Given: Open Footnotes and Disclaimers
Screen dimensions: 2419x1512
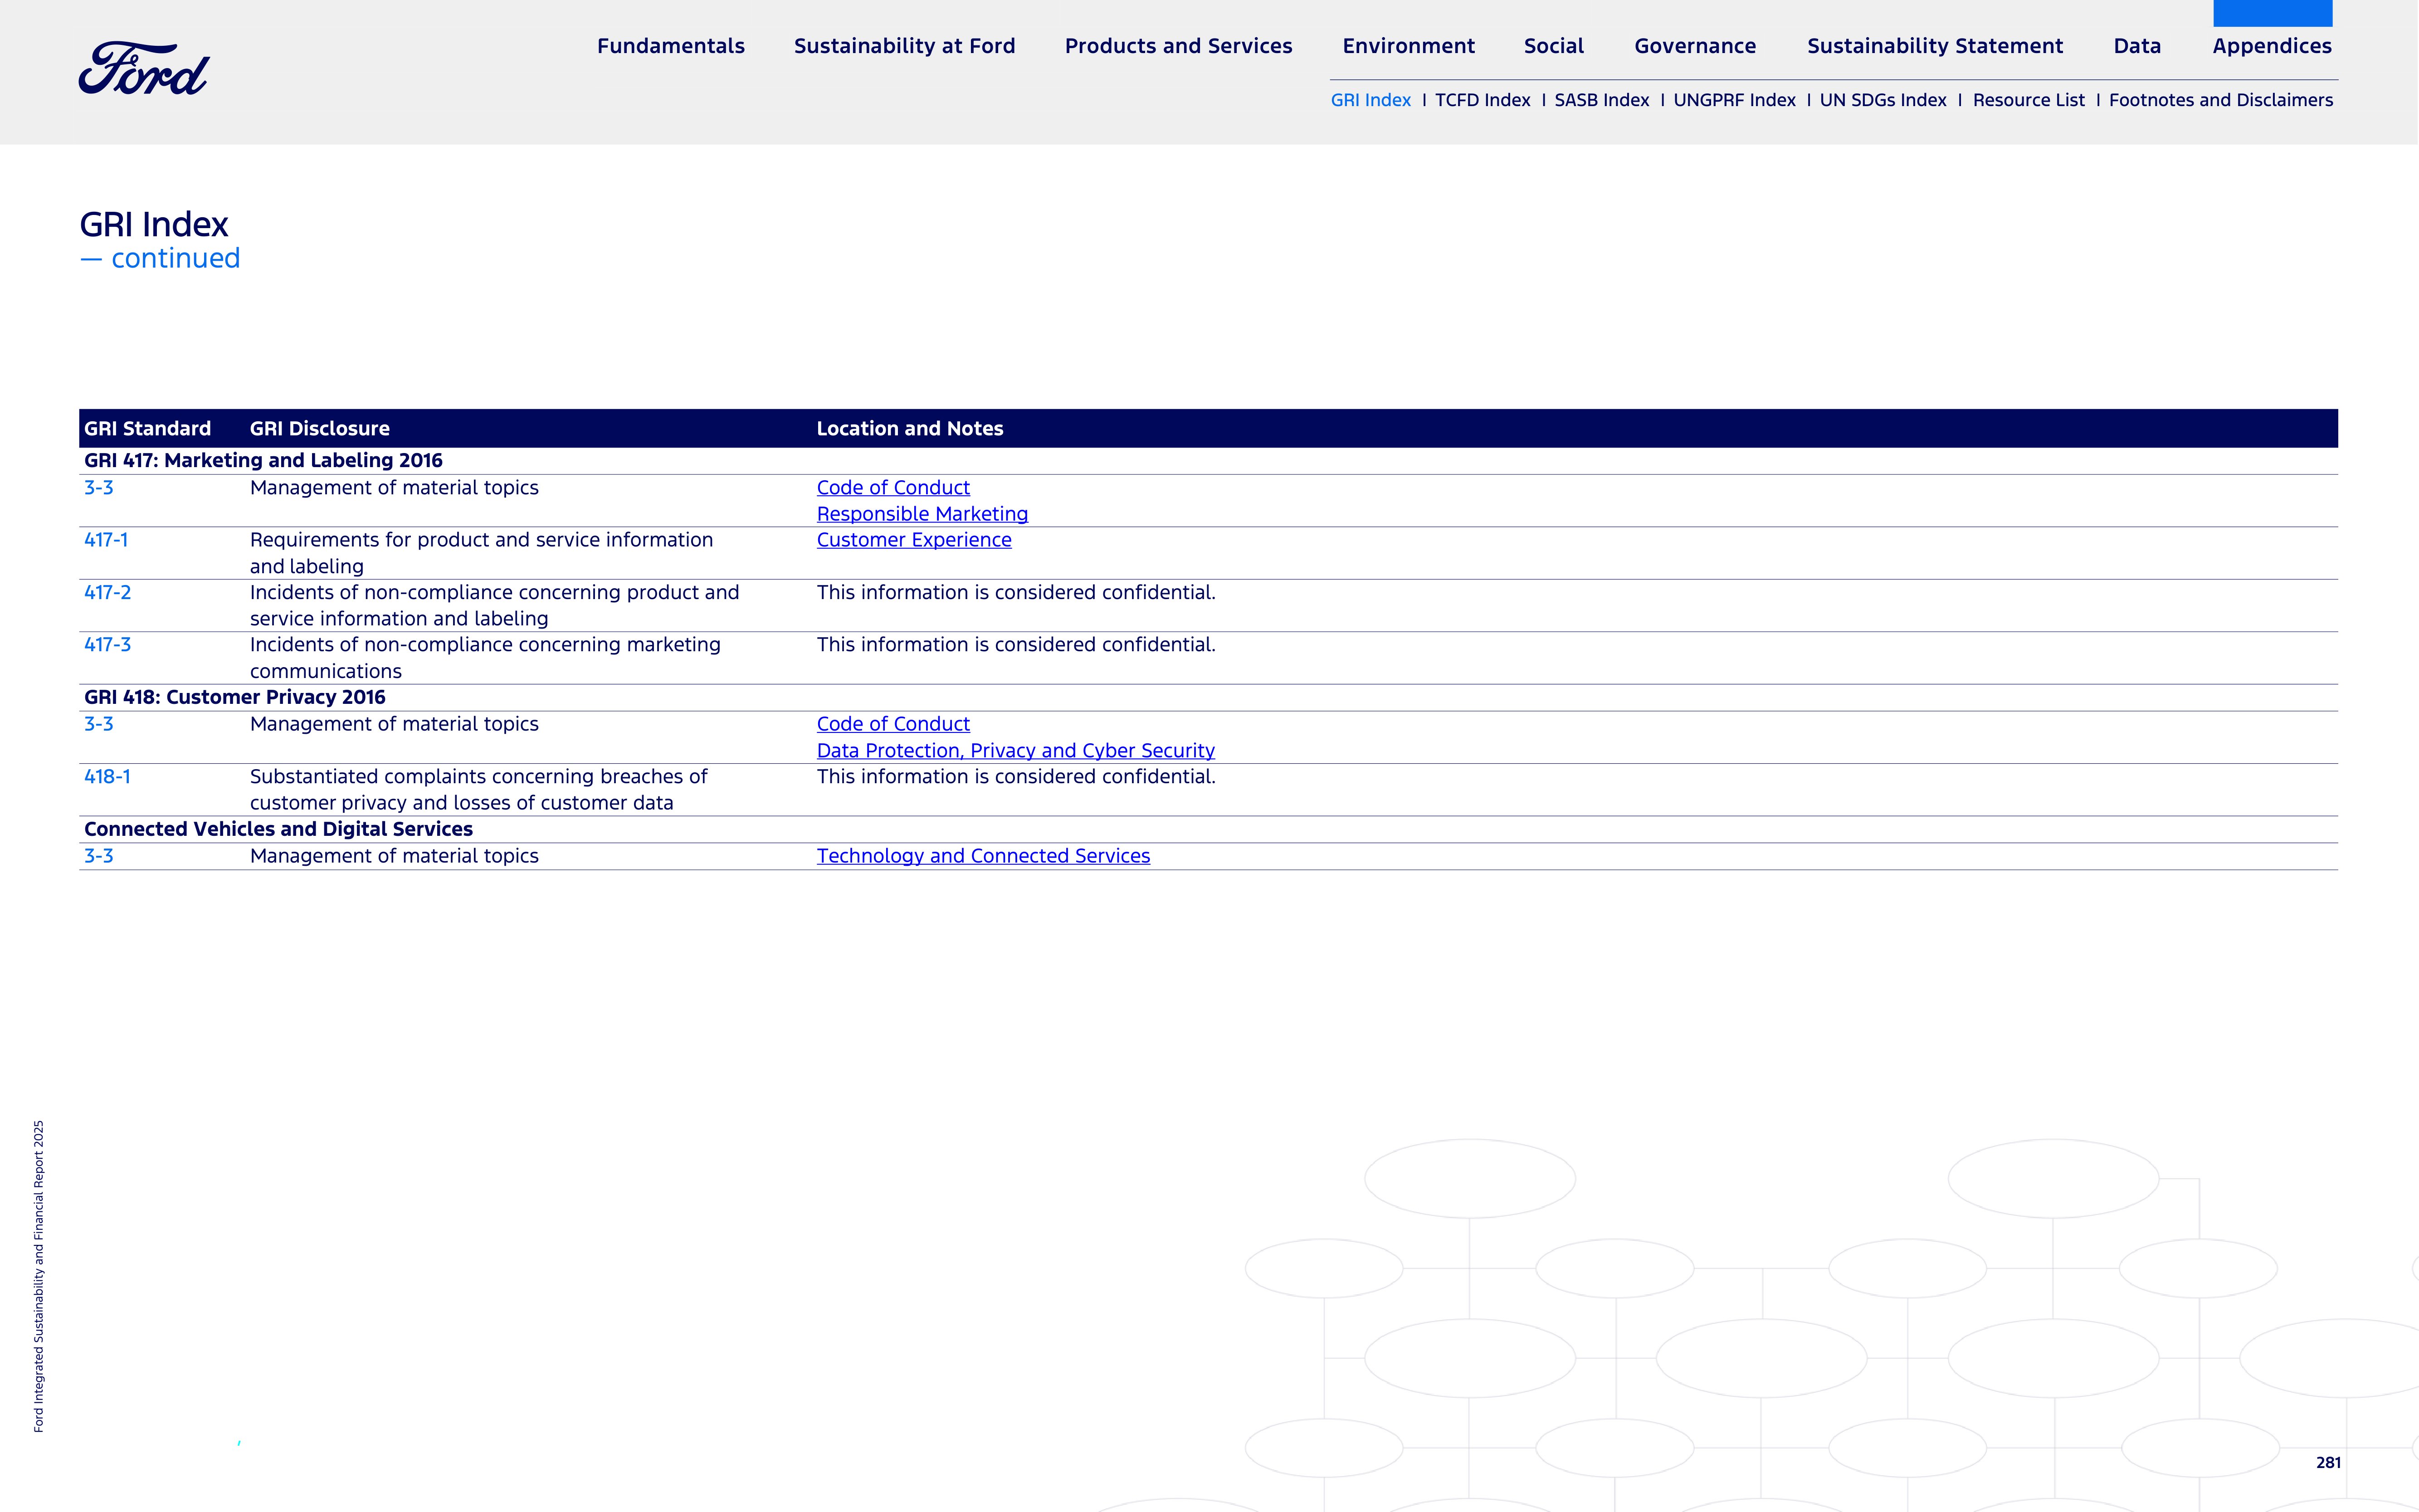Looking at the screenshot, I should point(2220,100).
